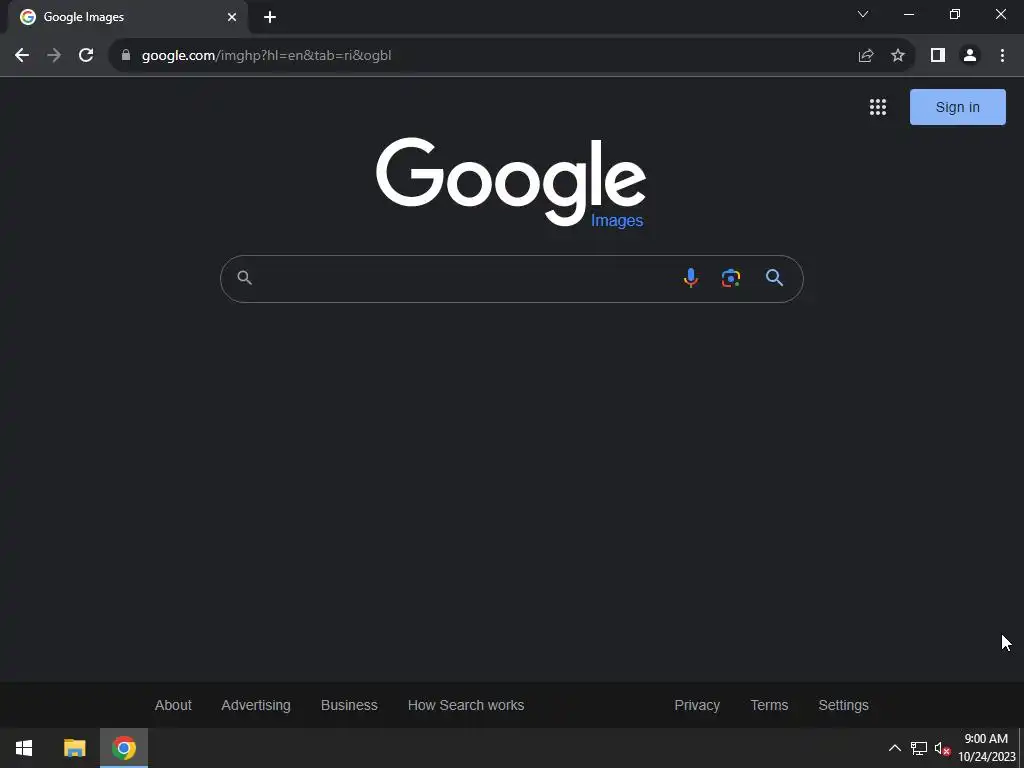Open the Search by image camera icon
1024x768 pixels.
[731, 278]
